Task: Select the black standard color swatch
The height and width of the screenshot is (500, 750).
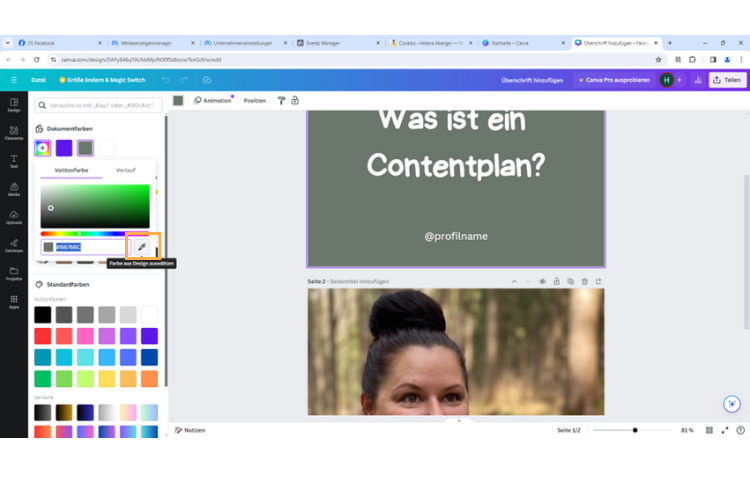Action: click(43, 315)
